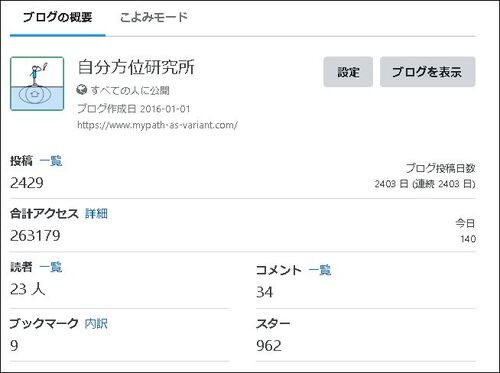This screenshot has height=373, width=500.
Task: Click the blog avatar thumbnail image
Action: click(37, 84)
